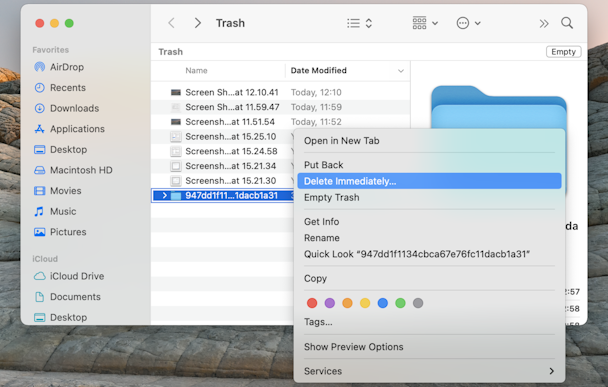Select file Screen Sh...at 12.10.41

231,92
